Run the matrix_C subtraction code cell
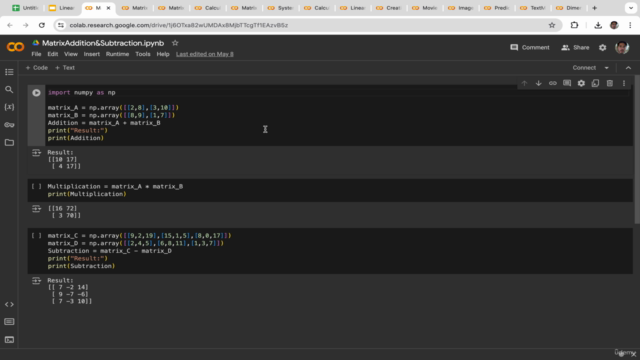Image resolution: width=640 pixels, height=360 pixels. pos(36,236)
